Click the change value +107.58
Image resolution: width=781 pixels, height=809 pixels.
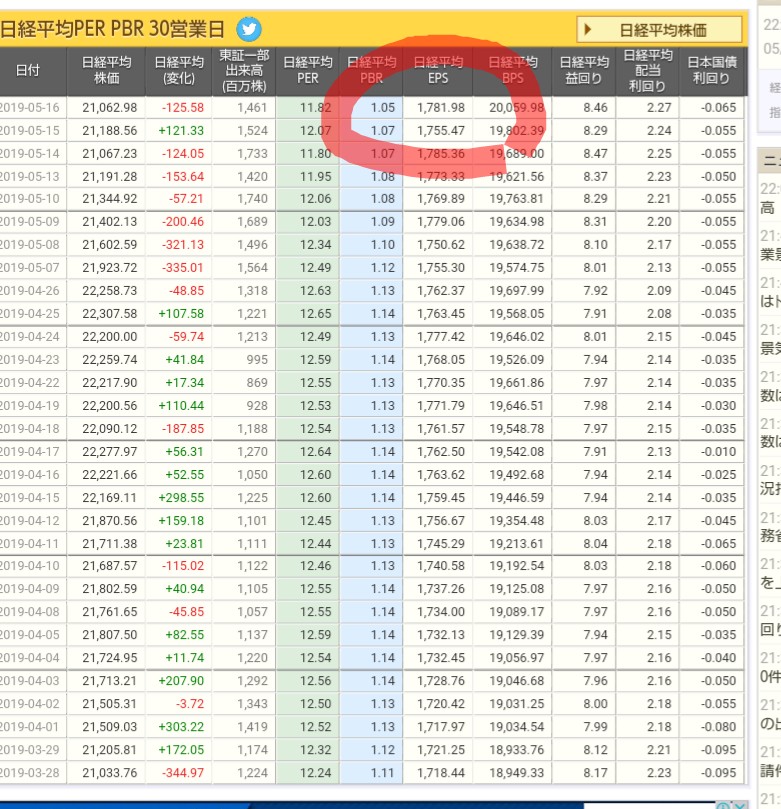pyautogui.click(x=181, y=314)
